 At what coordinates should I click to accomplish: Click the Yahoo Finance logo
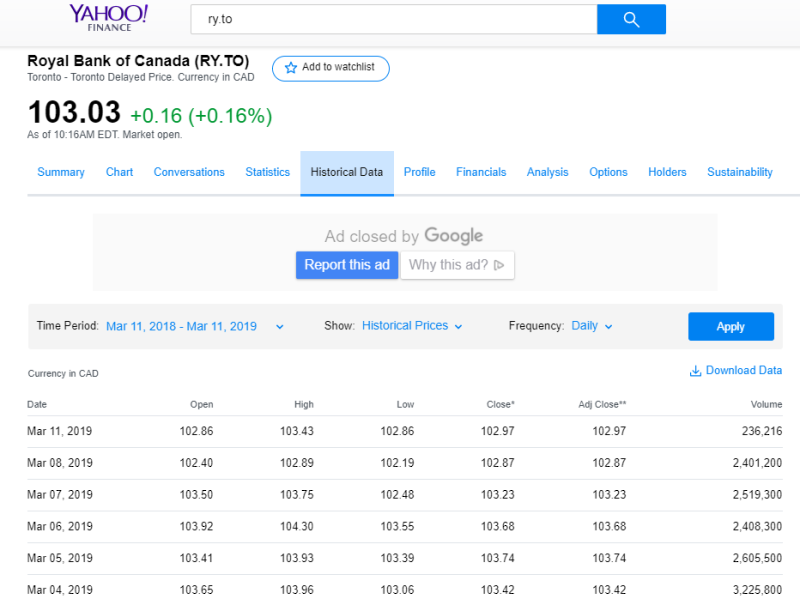tap(109, 17)
